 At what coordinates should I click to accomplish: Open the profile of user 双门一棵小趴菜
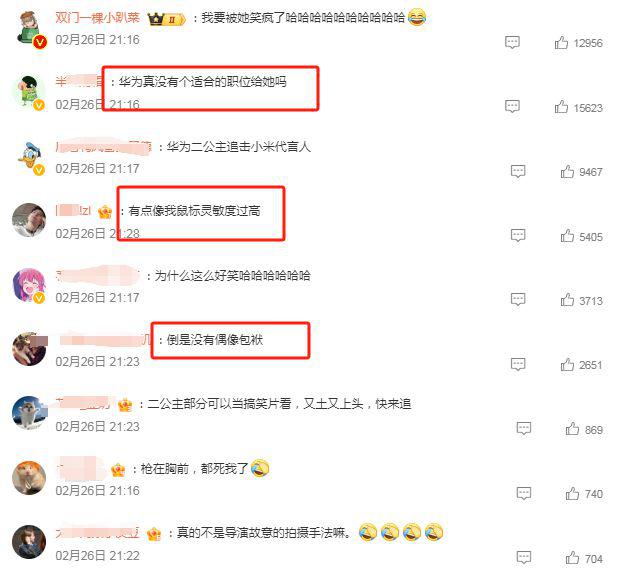(x=98, y=18)
